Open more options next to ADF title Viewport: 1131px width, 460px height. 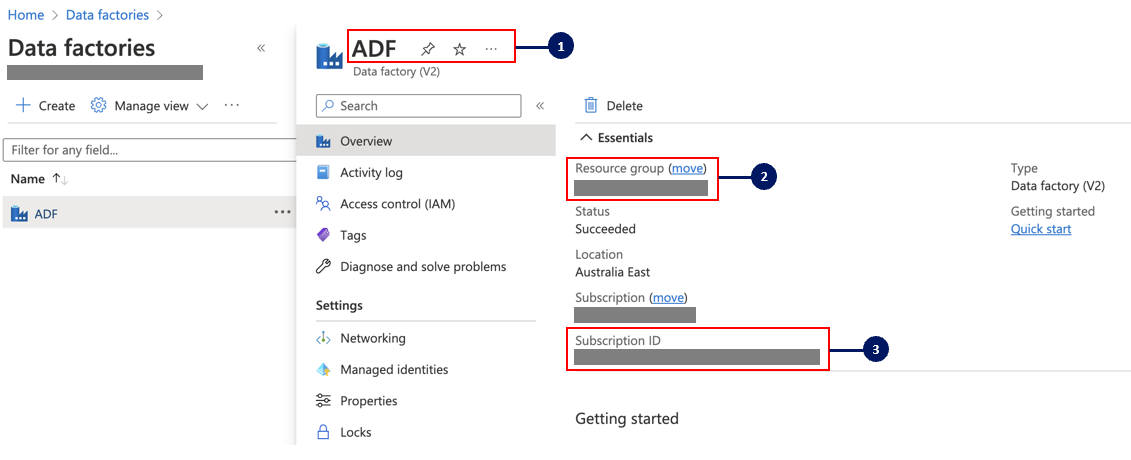(491, 48)
